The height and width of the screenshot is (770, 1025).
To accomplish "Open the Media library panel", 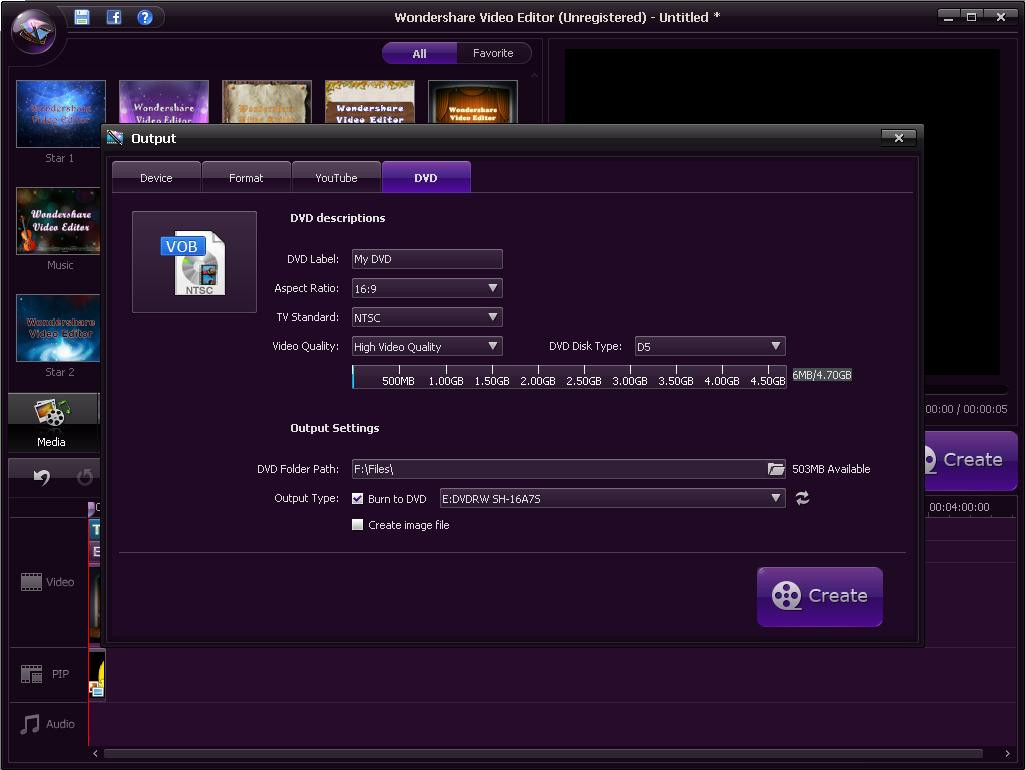I will 53,422.
